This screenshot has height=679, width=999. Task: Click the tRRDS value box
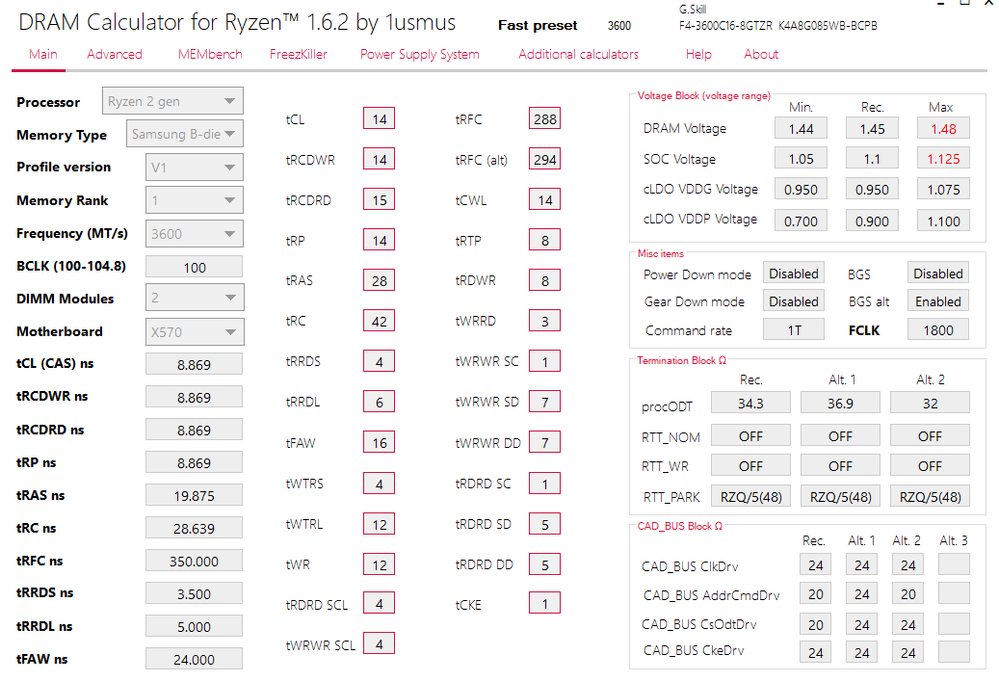tap(379, 362)
